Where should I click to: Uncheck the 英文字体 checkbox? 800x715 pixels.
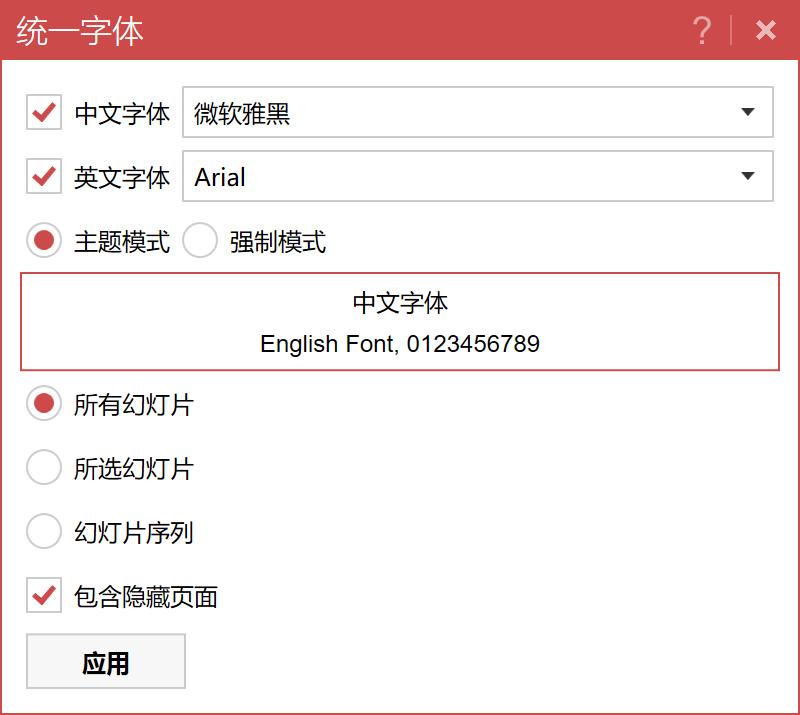point(44,177)
